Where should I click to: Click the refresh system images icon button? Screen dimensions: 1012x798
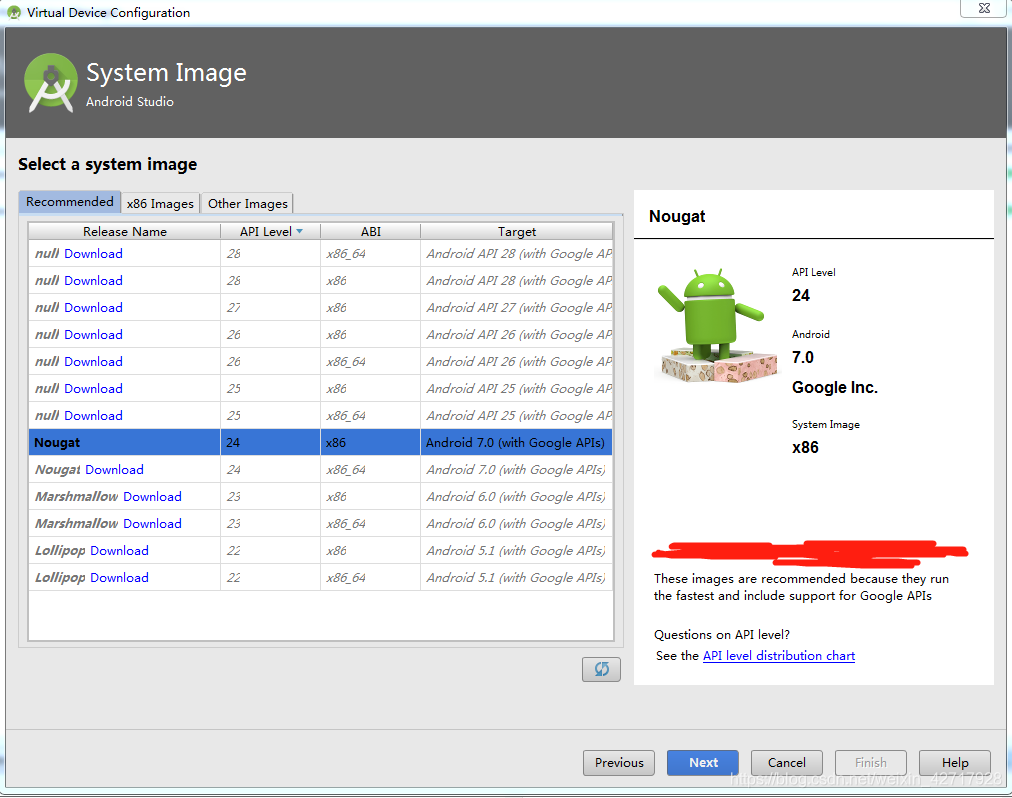pos(601,669)
